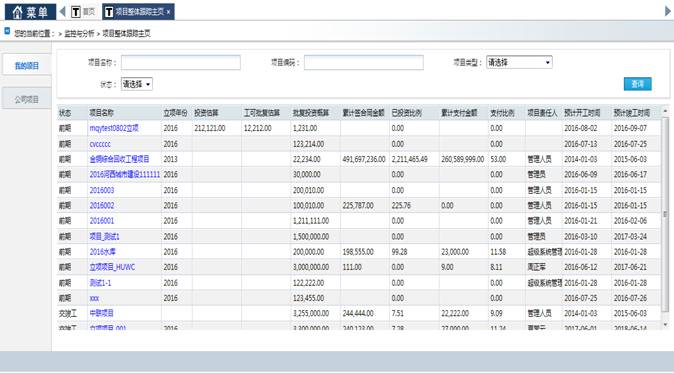Screen dimensions: 674x373
Task: Focus the 项目名称 input field
Action: click(181, 63)
